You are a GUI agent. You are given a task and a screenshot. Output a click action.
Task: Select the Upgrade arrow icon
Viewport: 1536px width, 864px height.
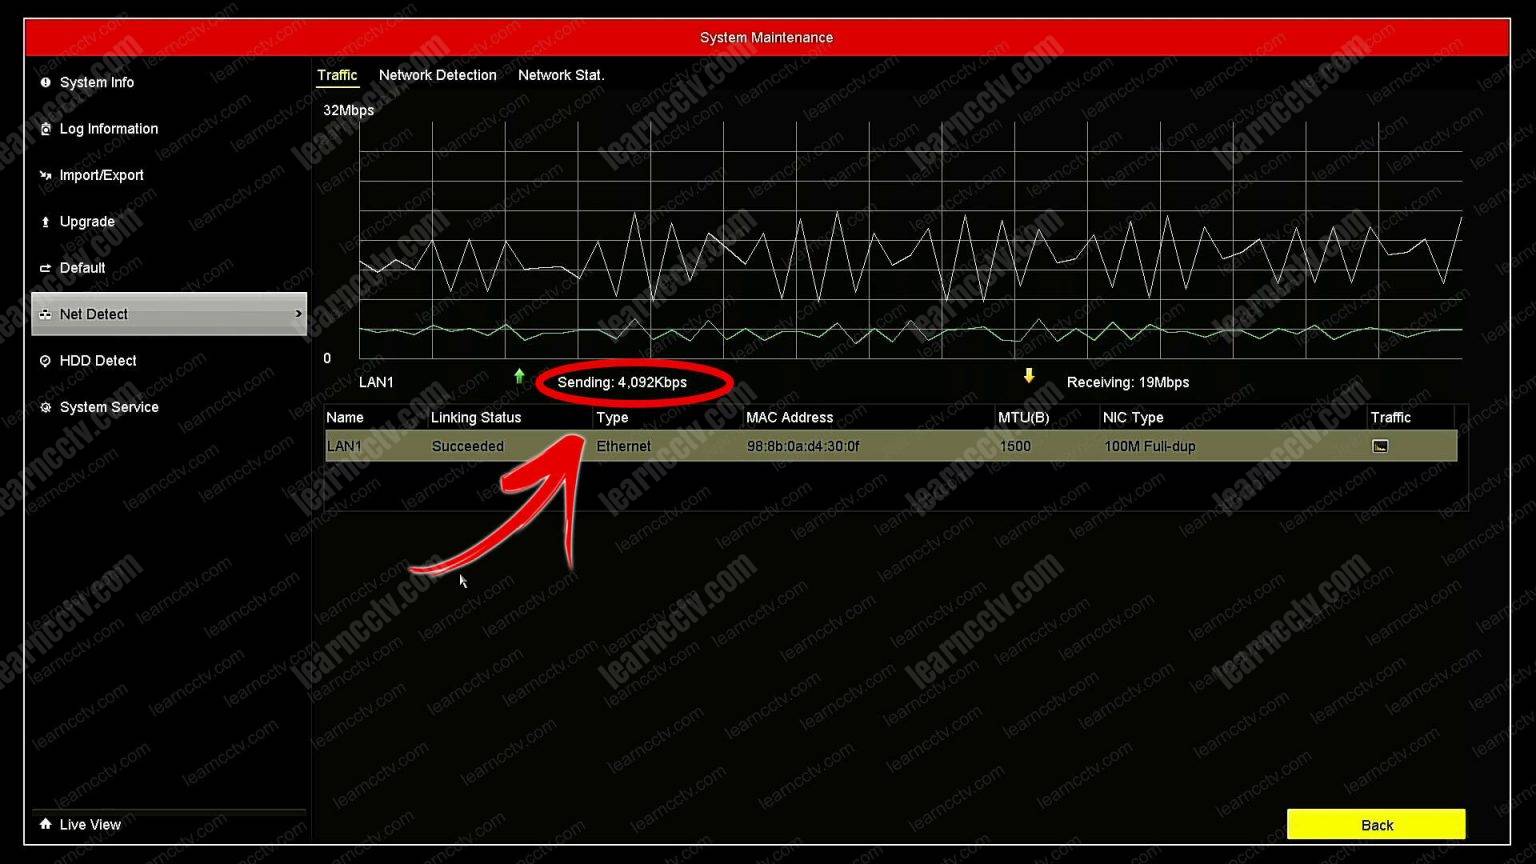pyautogui.click(x=45, y=221)
